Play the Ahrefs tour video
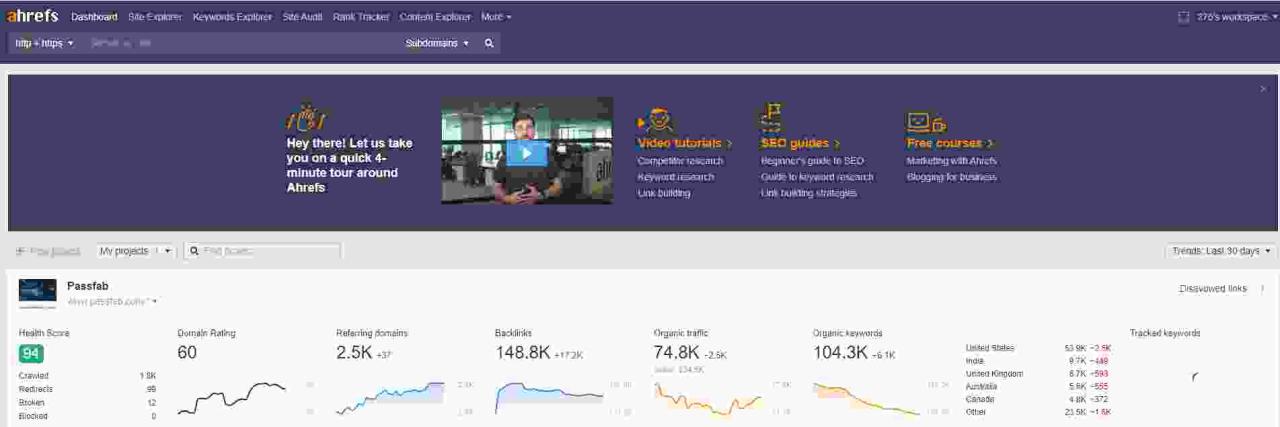This screenshot has width=1280, height=427. click(x=526, y=152)
